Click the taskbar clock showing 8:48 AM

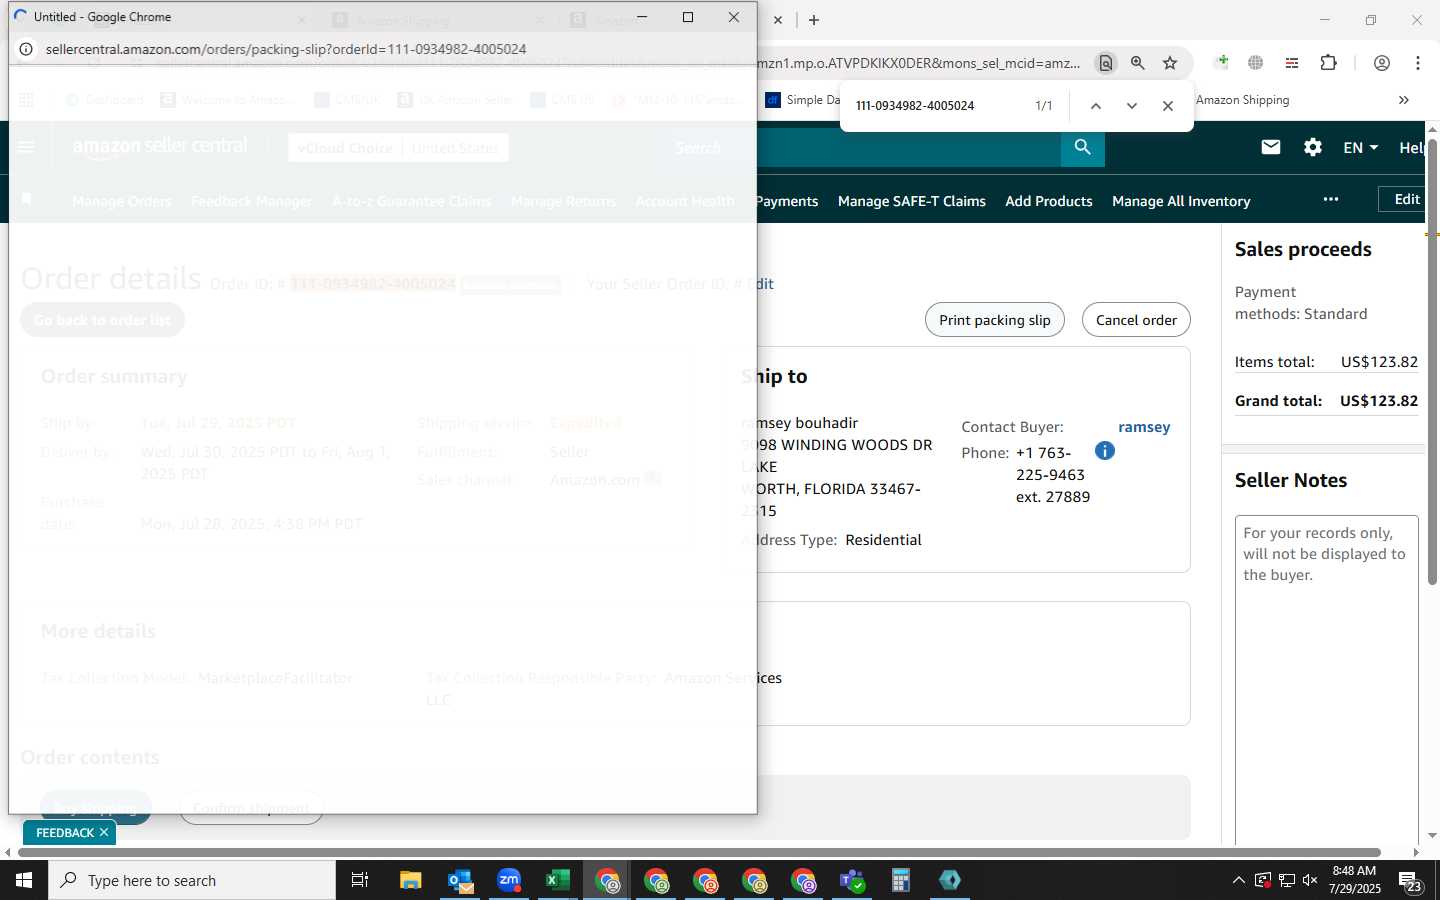(1355, 880)
